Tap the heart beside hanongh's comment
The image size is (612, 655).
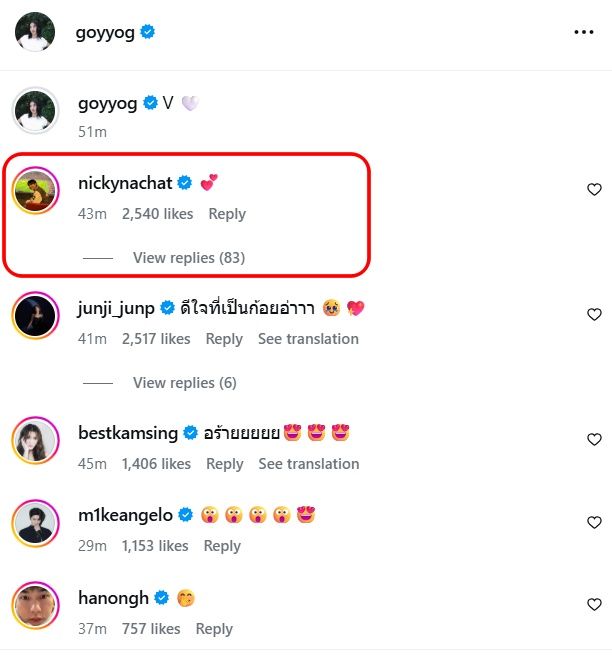594,605
